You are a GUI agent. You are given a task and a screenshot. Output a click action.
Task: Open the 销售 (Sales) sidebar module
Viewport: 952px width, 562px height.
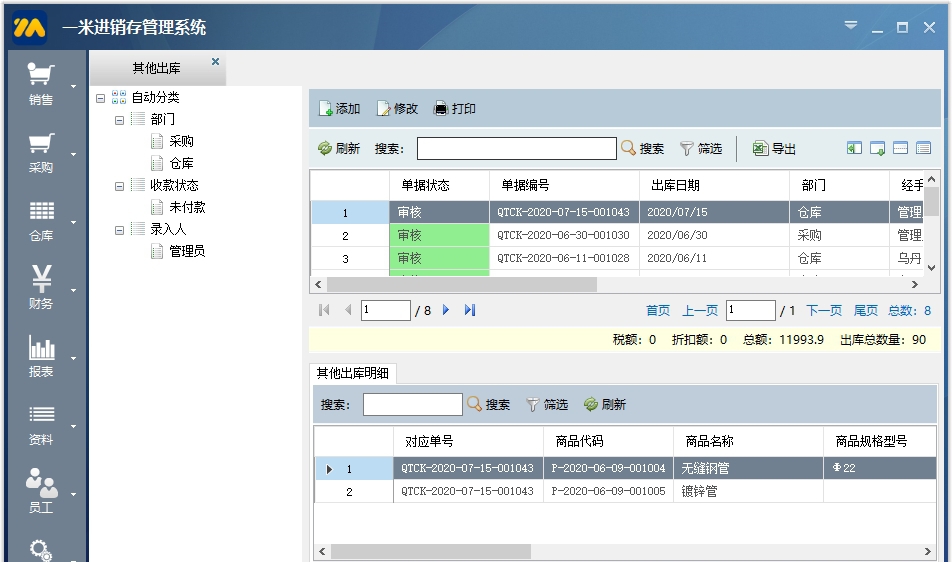[41, 83]
